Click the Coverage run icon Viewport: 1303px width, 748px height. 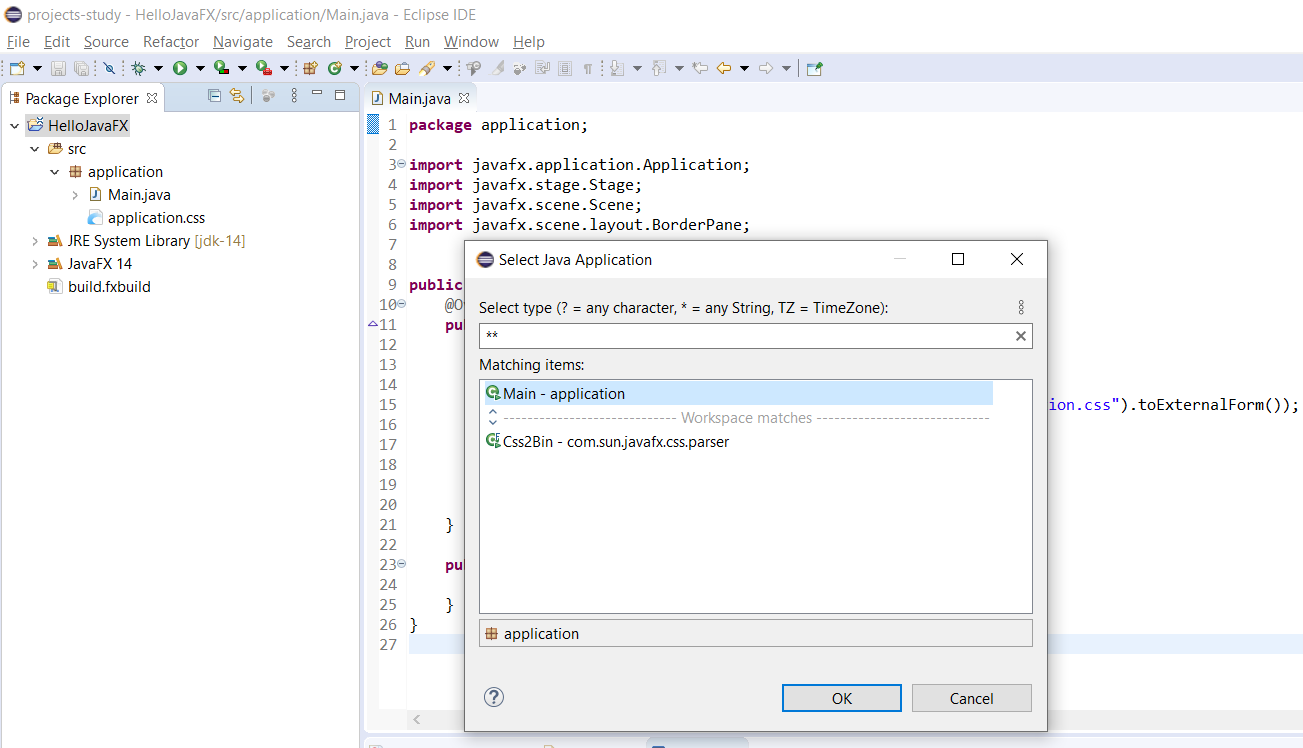point(221,68)
